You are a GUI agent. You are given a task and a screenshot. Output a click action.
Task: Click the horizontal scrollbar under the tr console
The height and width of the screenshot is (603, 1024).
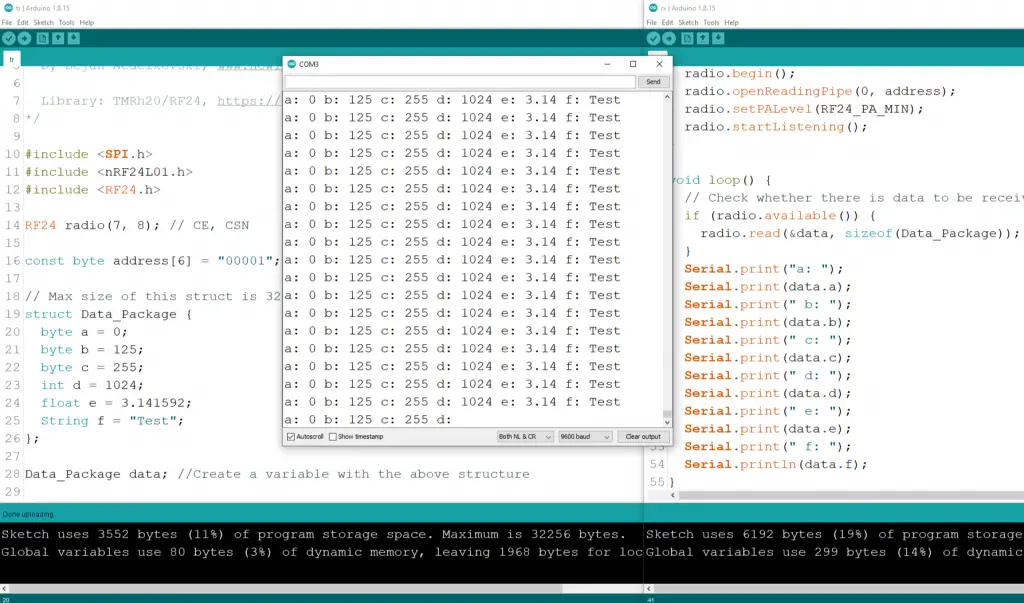(300, 589)
